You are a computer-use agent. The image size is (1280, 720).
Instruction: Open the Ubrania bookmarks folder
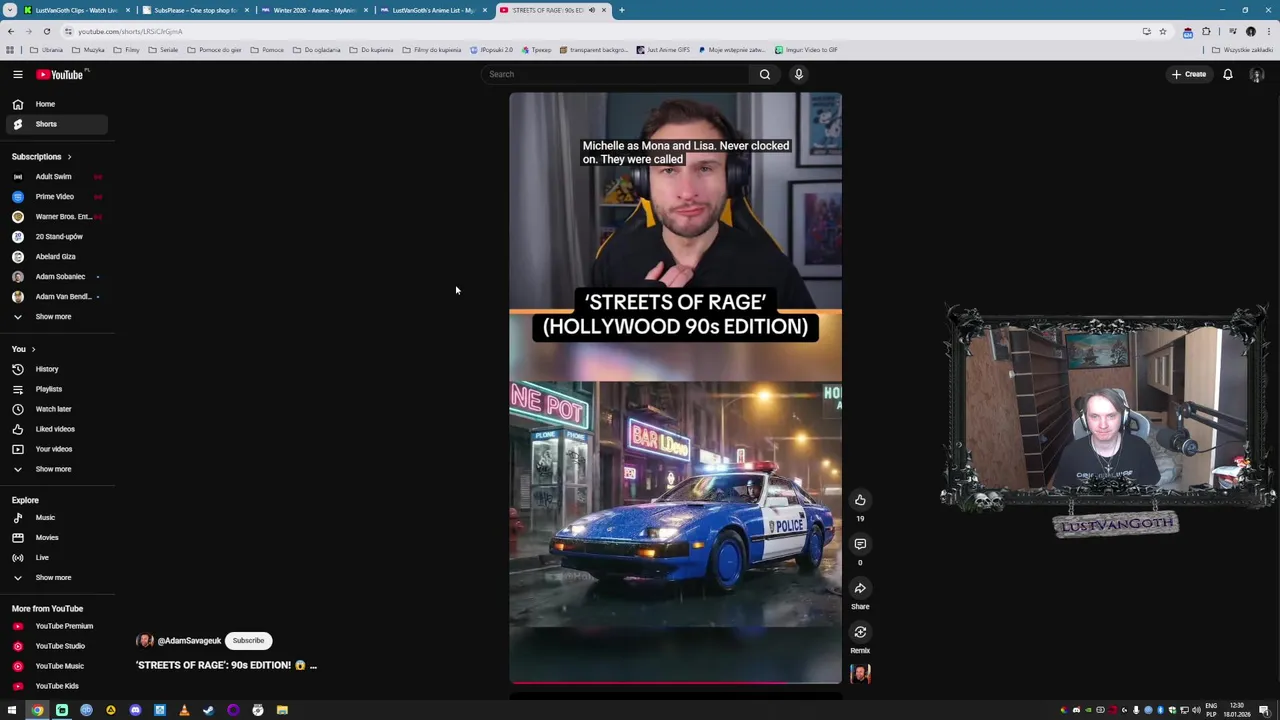pyautogui.click(x=47, y=50)
